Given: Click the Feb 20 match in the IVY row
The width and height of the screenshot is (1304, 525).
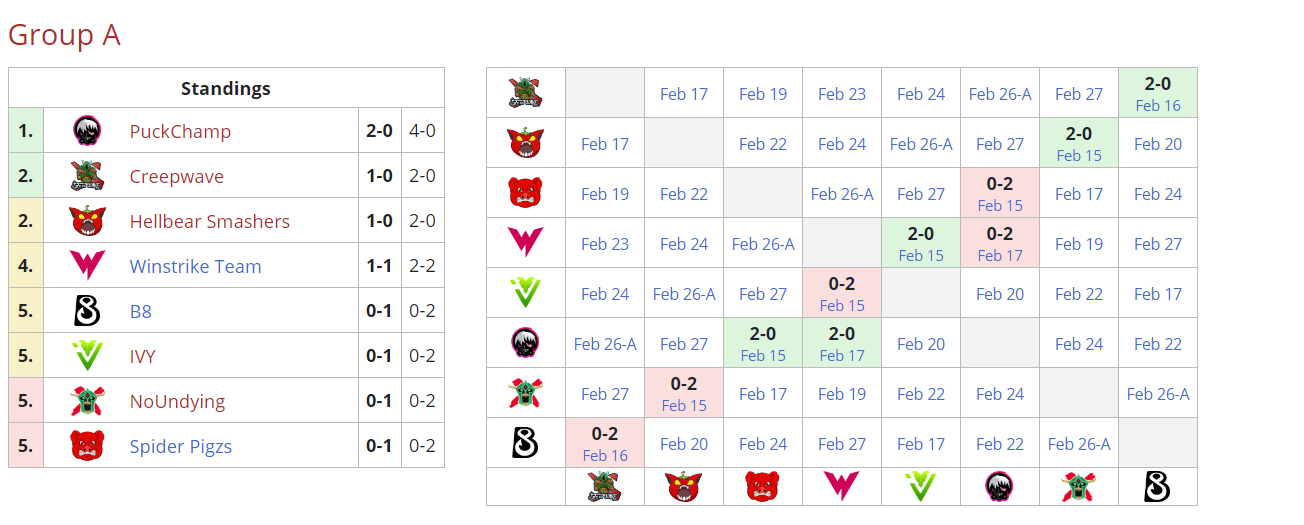Looking at the screenshot, I should (x=1000, y=294).
